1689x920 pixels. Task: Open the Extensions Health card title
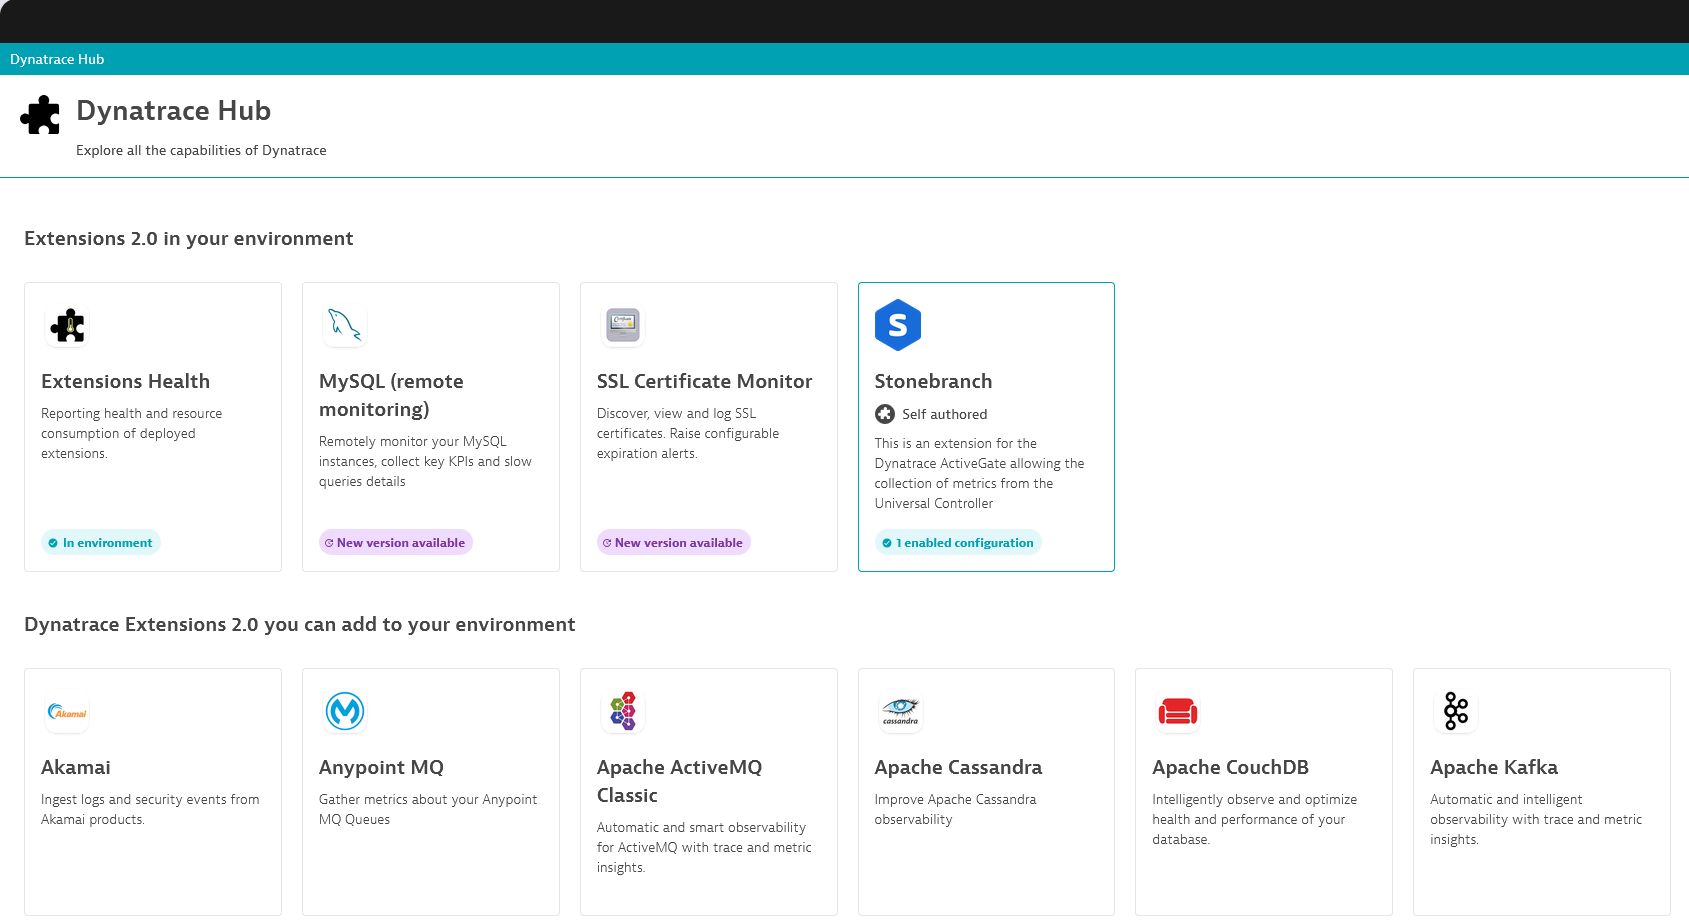(x=126, y=381)
